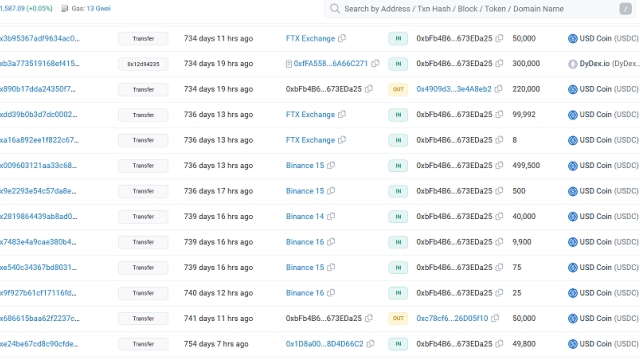This screenshot has width=640, height=360.
Task: Copy the 0xc78cf6...26D05f10 address
Action: pyautogui.click(x=495, y=318)
